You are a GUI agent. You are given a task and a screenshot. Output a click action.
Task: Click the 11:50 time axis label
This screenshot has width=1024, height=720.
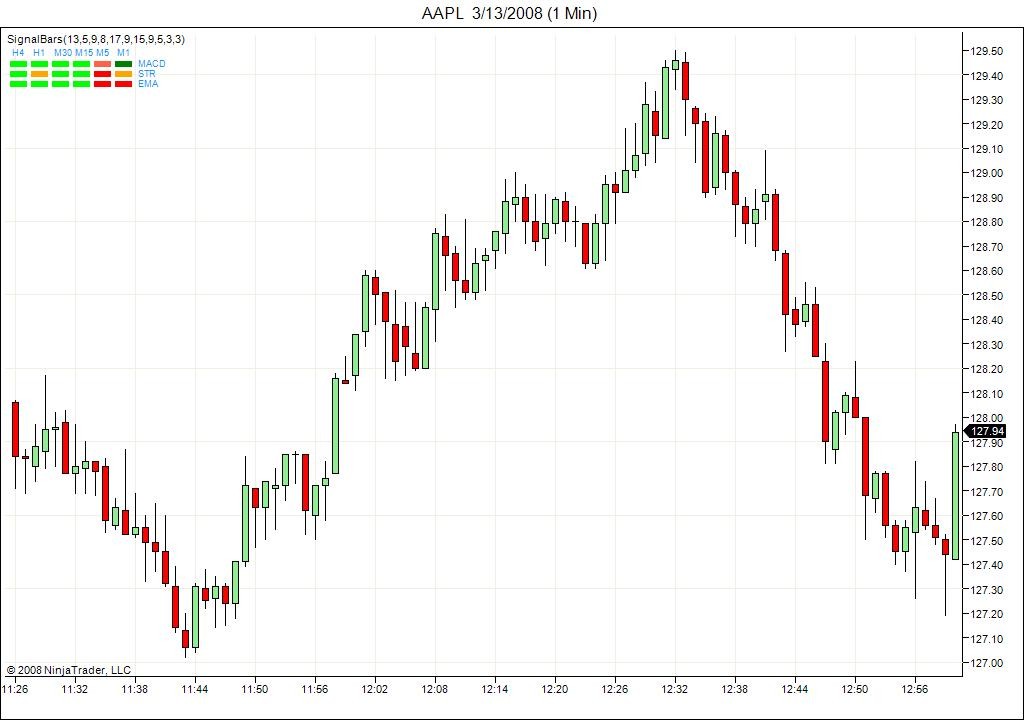pyautogui.click(x=255, y=689)
